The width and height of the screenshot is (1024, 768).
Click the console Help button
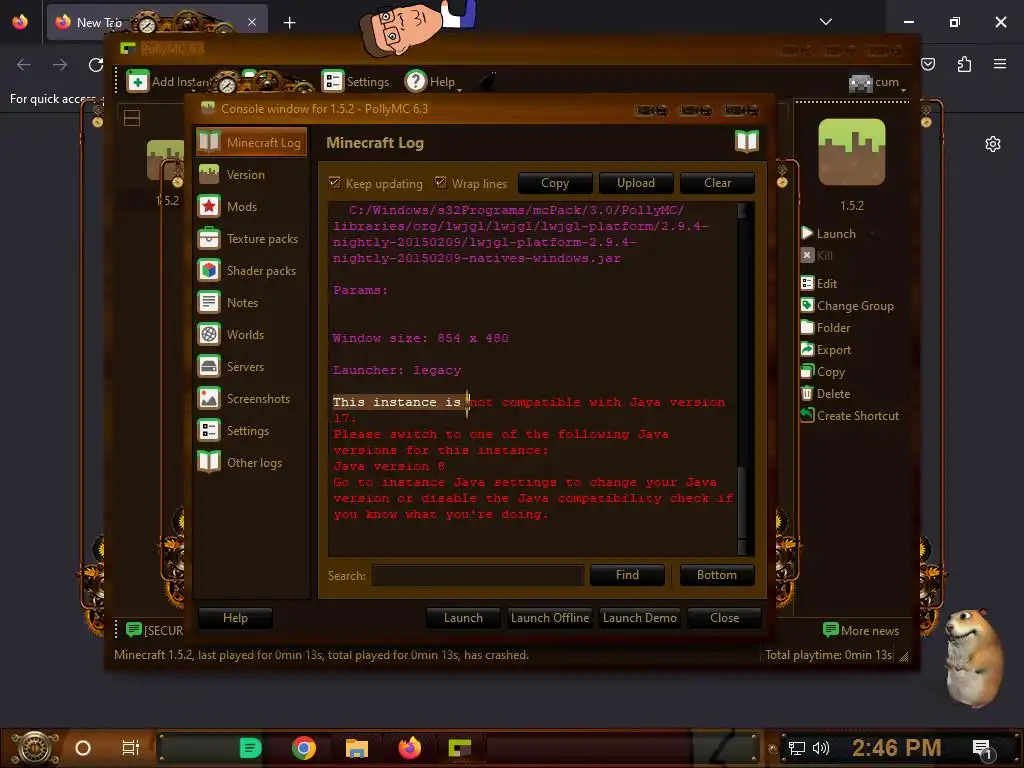tap(235, 618)
